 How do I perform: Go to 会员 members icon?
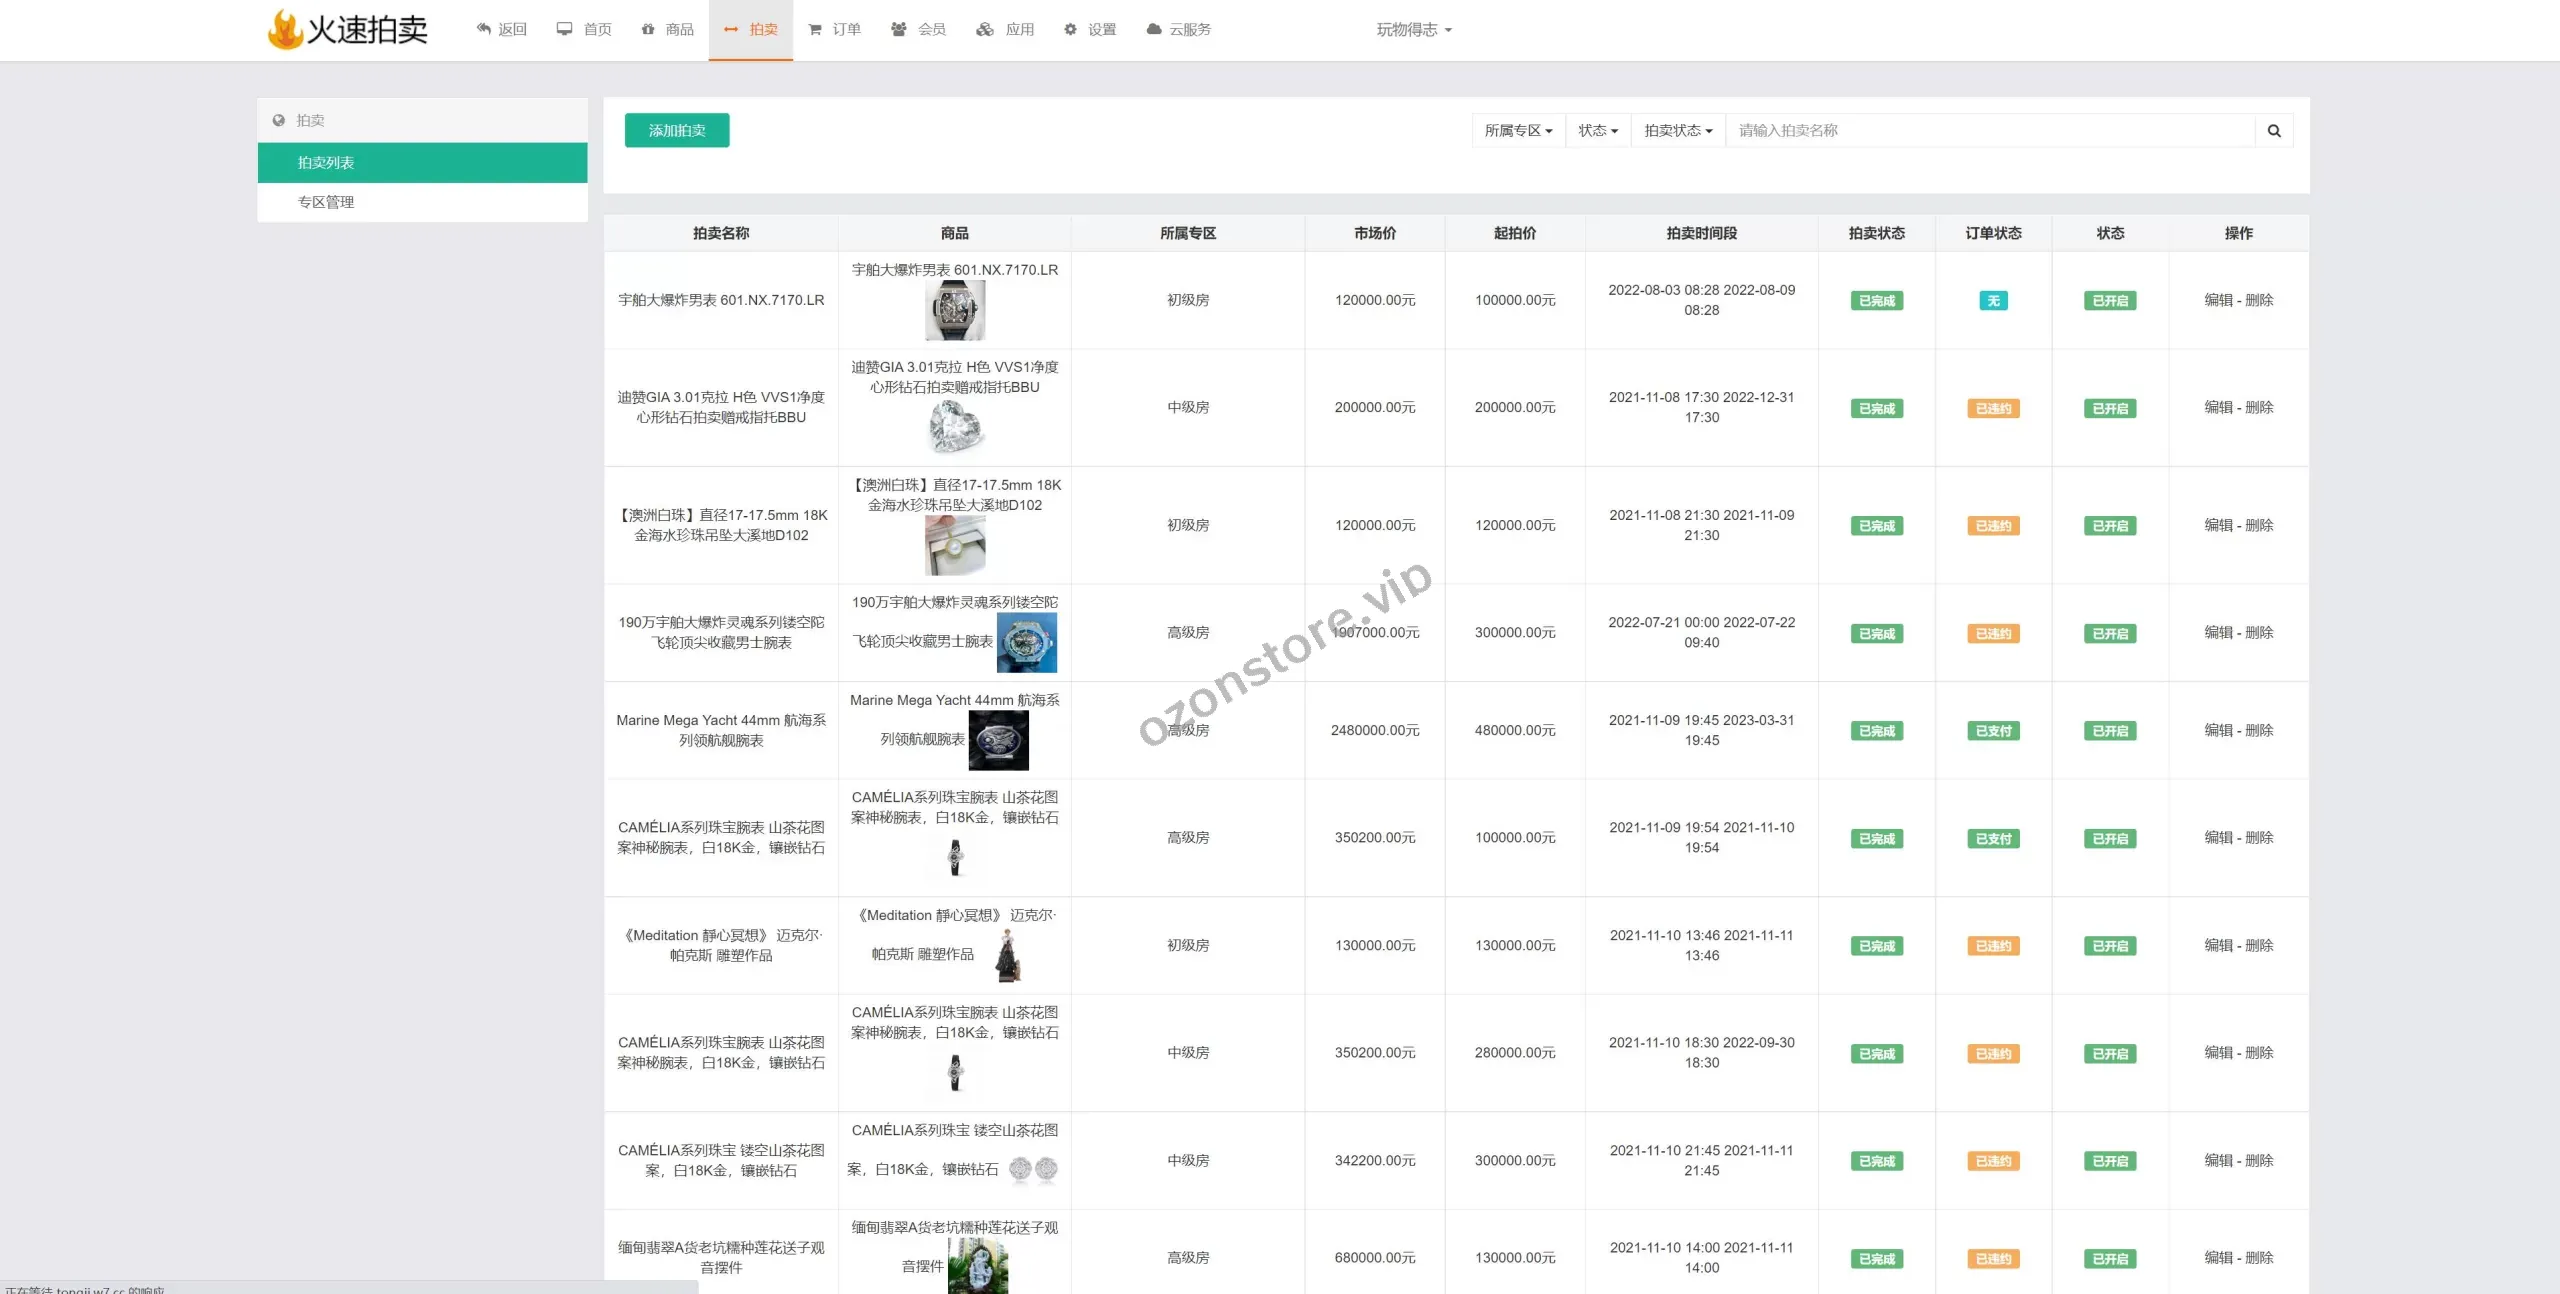(x=899, y=29)
